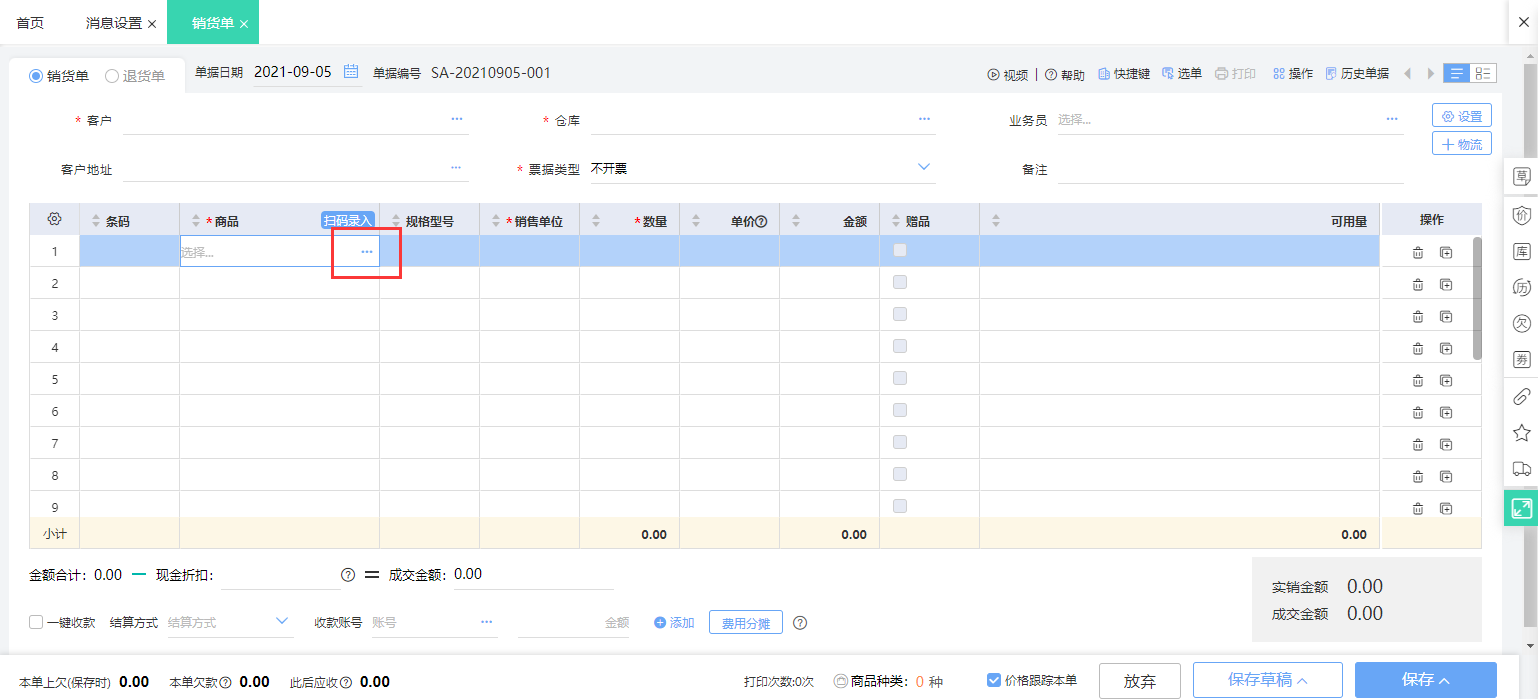
Task: Open the 客户 selector ellipsis
Action: [x=457, y=119]
